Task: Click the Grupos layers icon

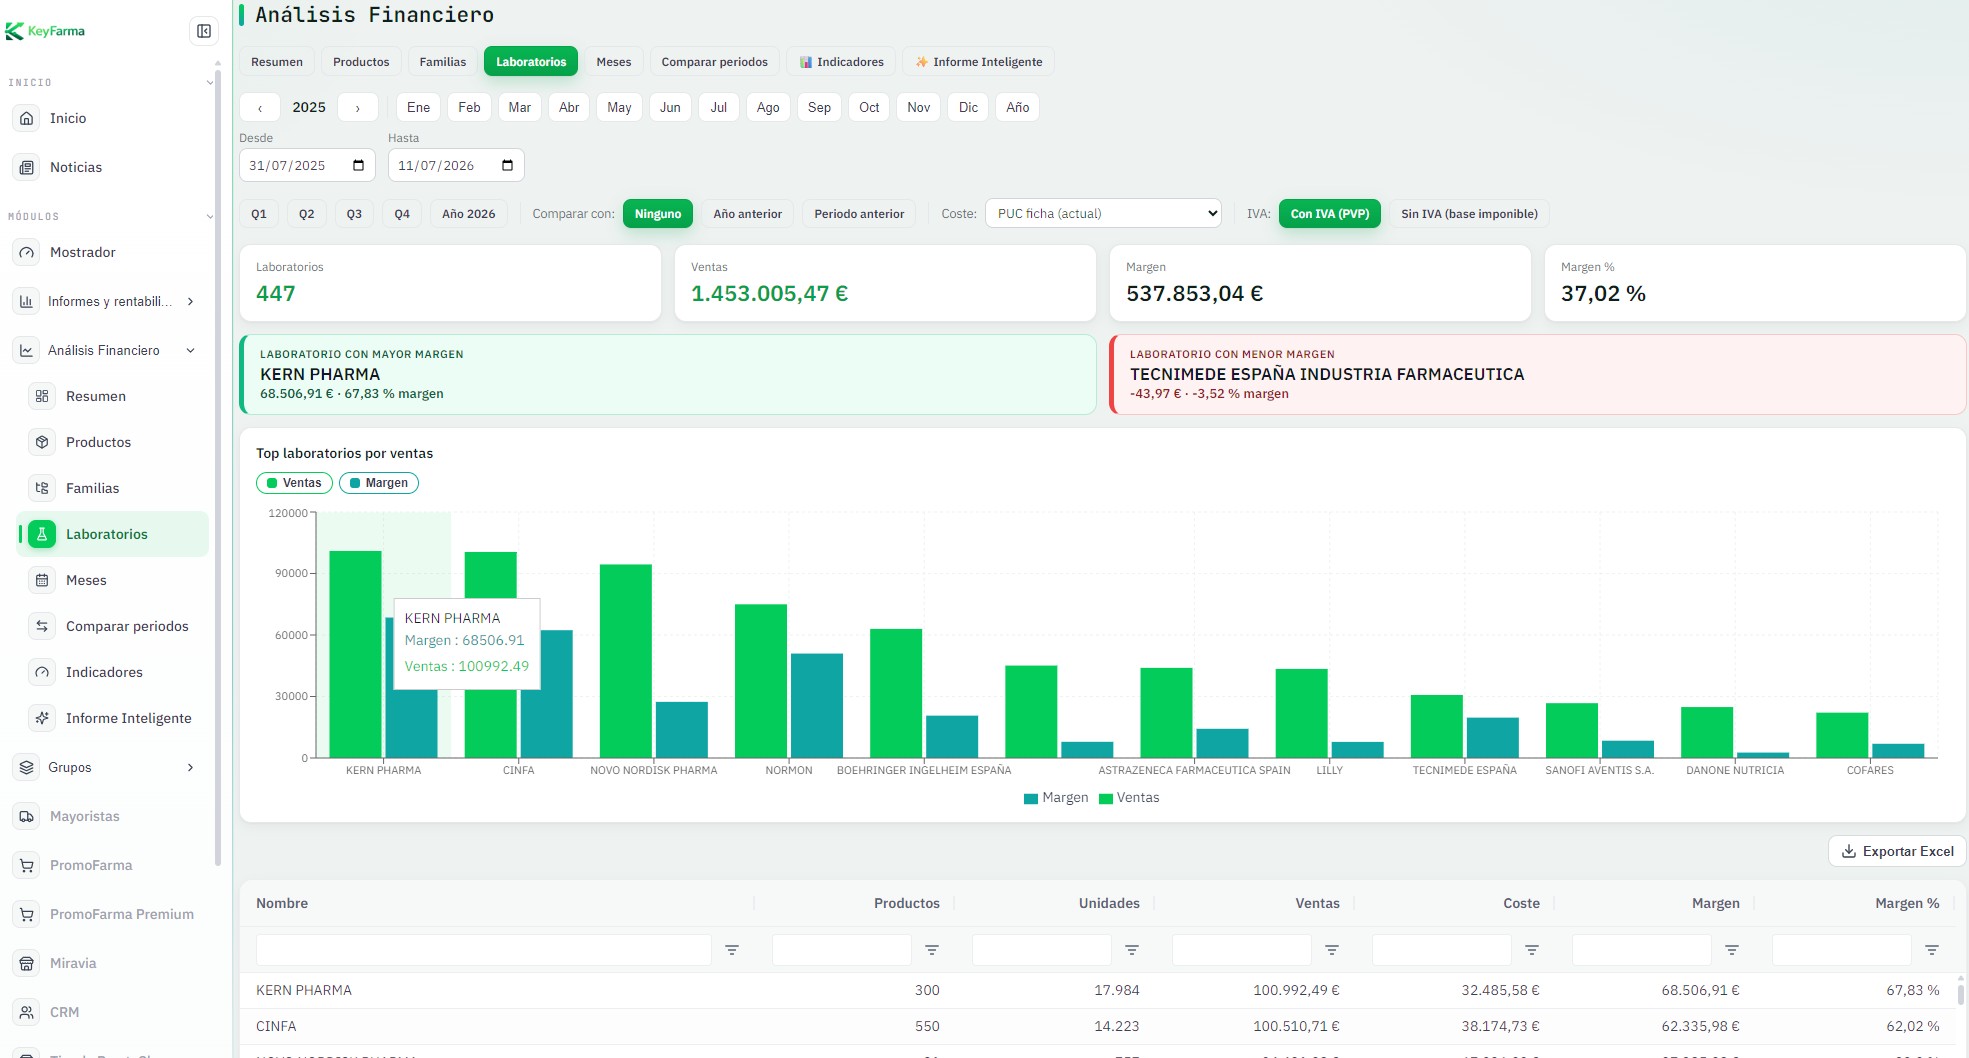Action: pos(27,767)
